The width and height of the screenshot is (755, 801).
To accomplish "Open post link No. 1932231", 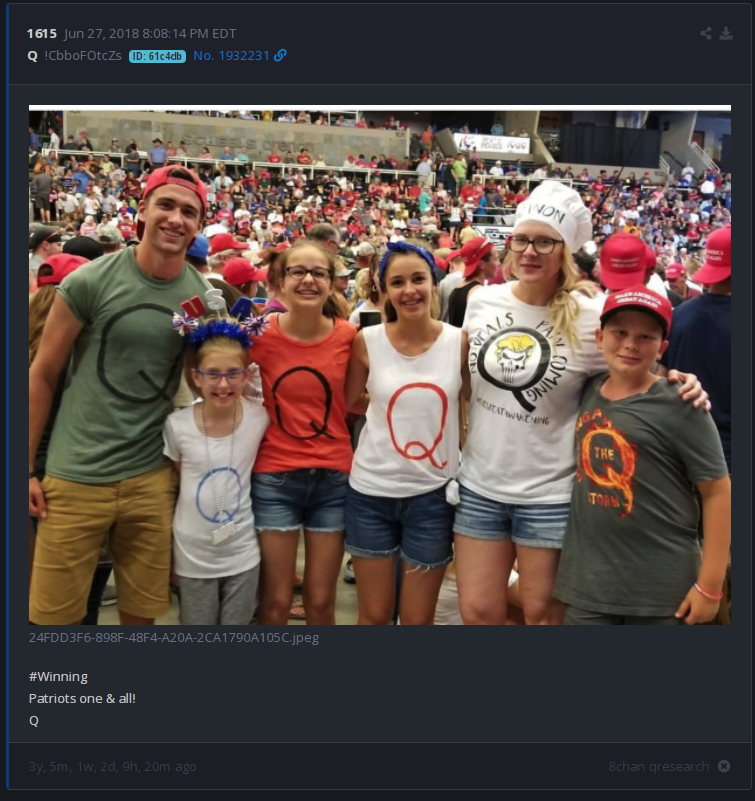I will click(x=231, y=56).
